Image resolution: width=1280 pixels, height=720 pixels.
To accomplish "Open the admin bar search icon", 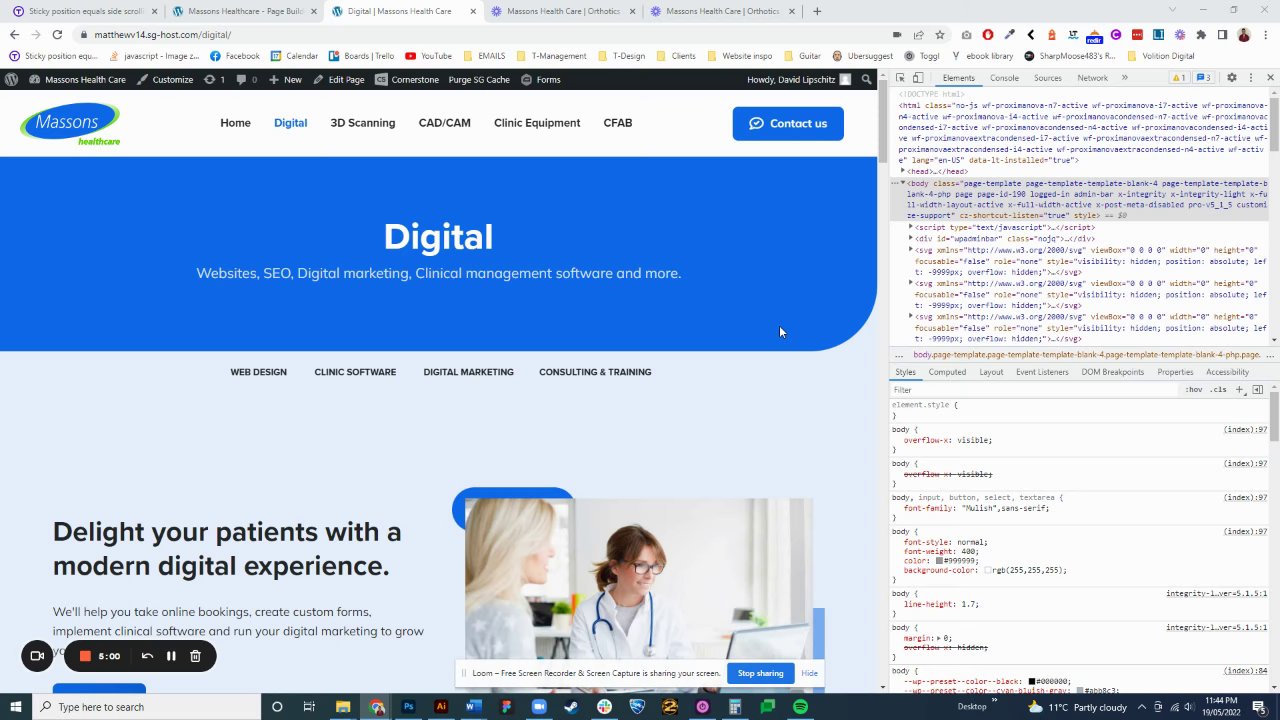I will (867, 79).
